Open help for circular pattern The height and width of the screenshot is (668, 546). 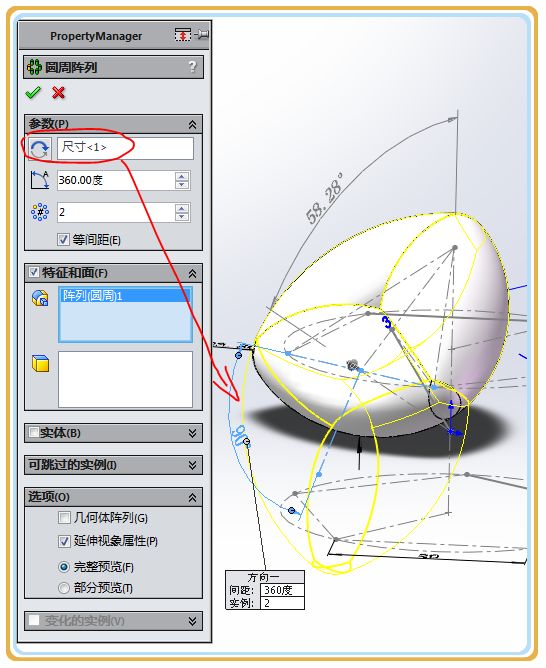tap(193, 66)
